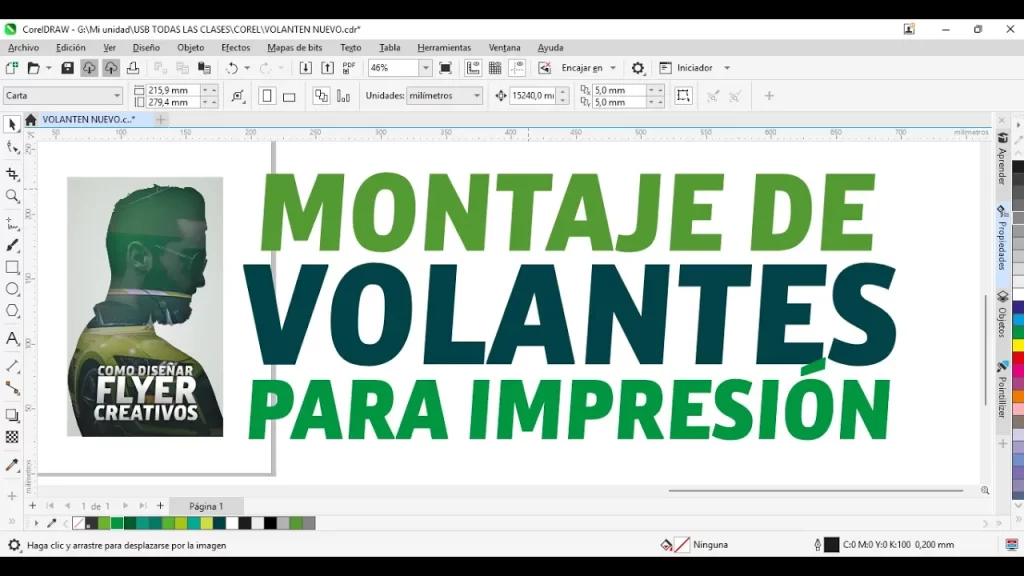1024x576 pixels.
Task: Click the Publish to PDF icon
Action: [349, 68]
